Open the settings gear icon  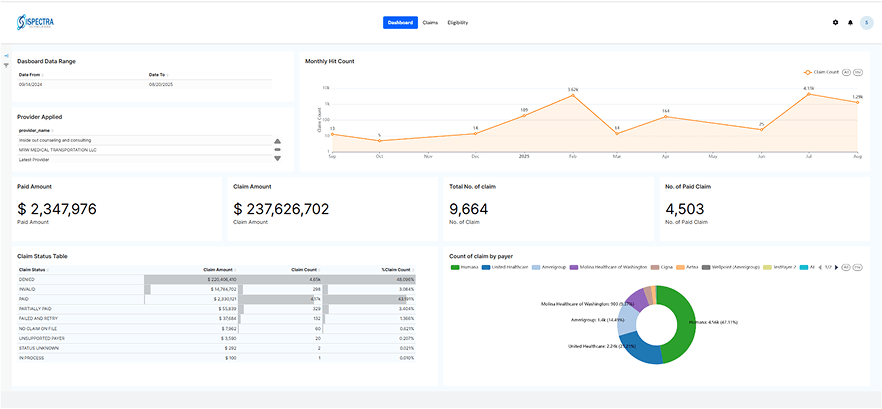coord(836,22)
